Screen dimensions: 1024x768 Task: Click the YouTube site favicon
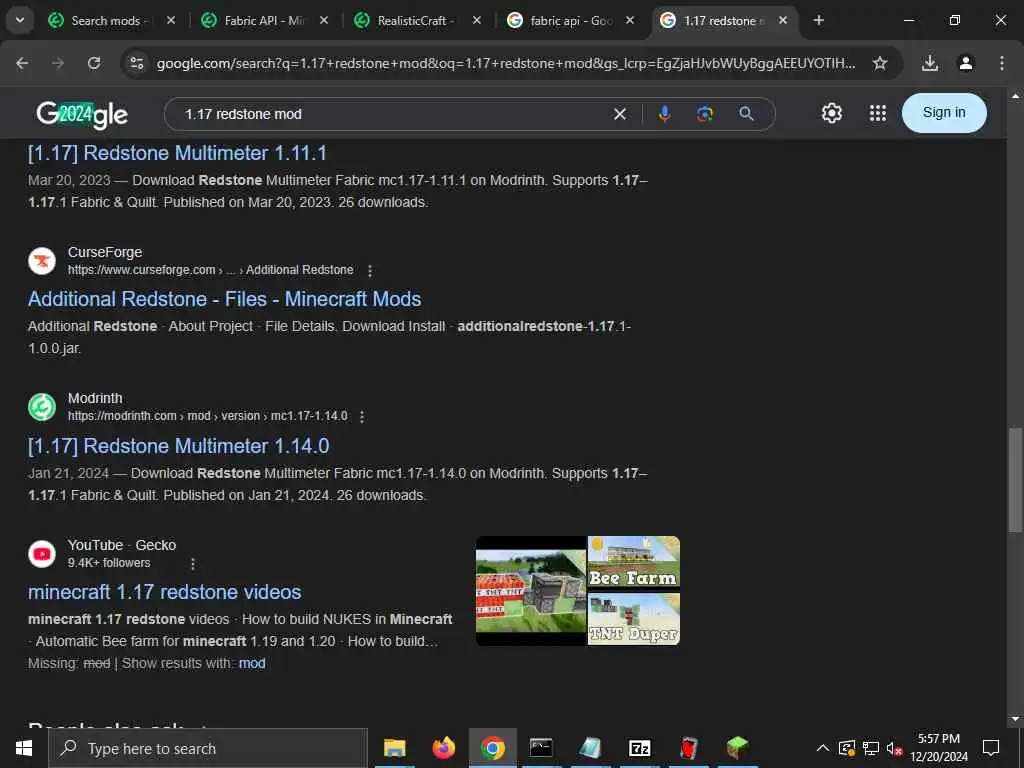pos(42,554)
